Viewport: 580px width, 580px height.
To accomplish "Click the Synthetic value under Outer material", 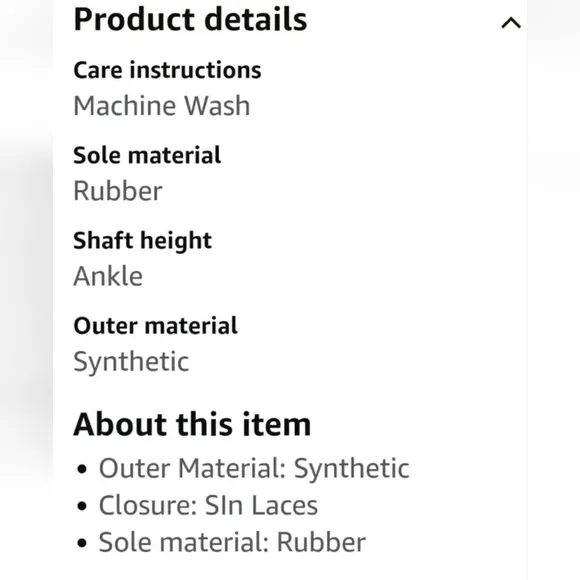I will tap(131, 362).
